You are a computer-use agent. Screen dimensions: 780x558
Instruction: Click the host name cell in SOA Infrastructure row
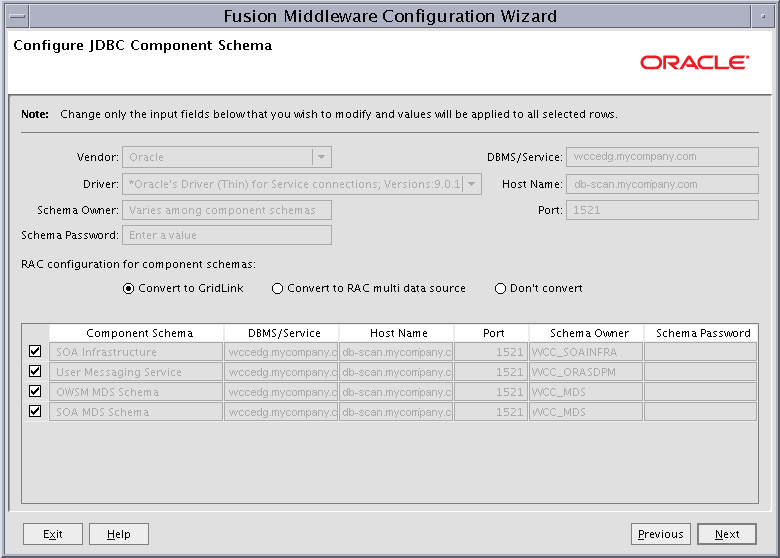tap(396, 352)
